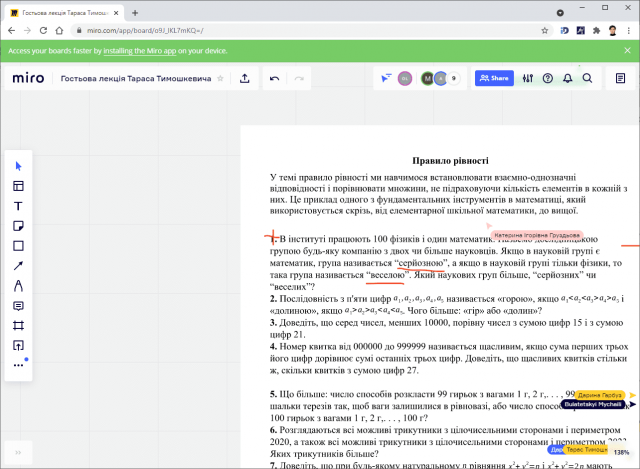Viewport: 640px width, 469px height.
Task: Activate the Pen drawing tool
Action: coord(18,285)
